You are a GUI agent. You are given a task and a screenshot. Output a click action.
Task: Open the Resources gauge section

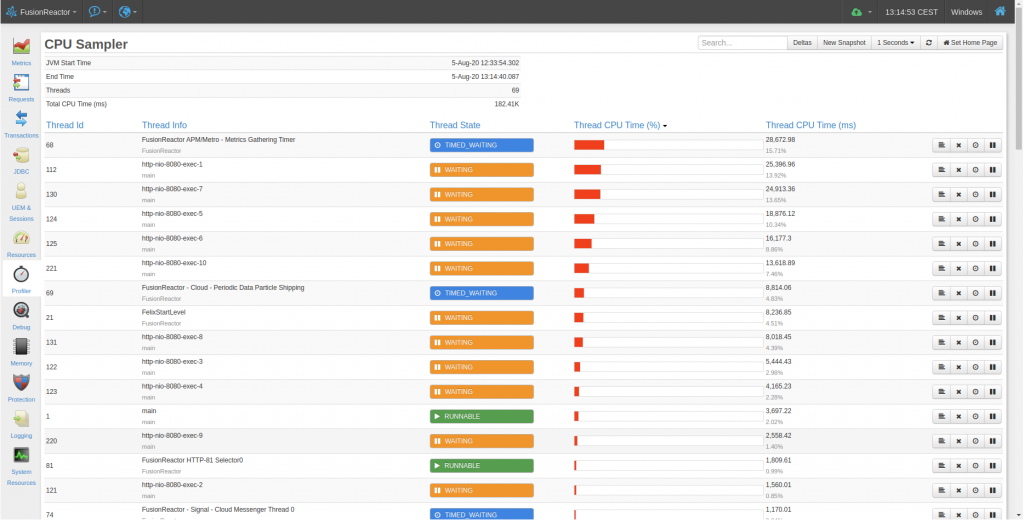(x=21, y=244)
